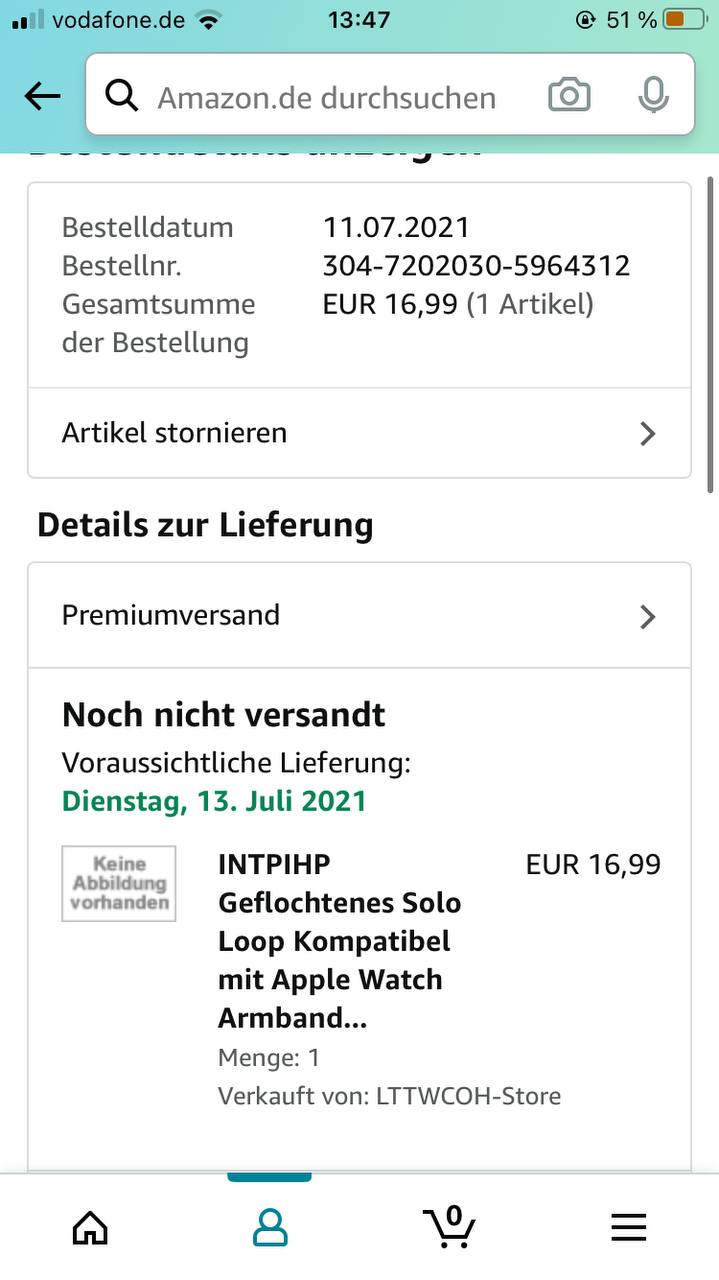719x1280 pixels.
Task: Open the "Artikel stornieren" option
Action: point(359,433)
